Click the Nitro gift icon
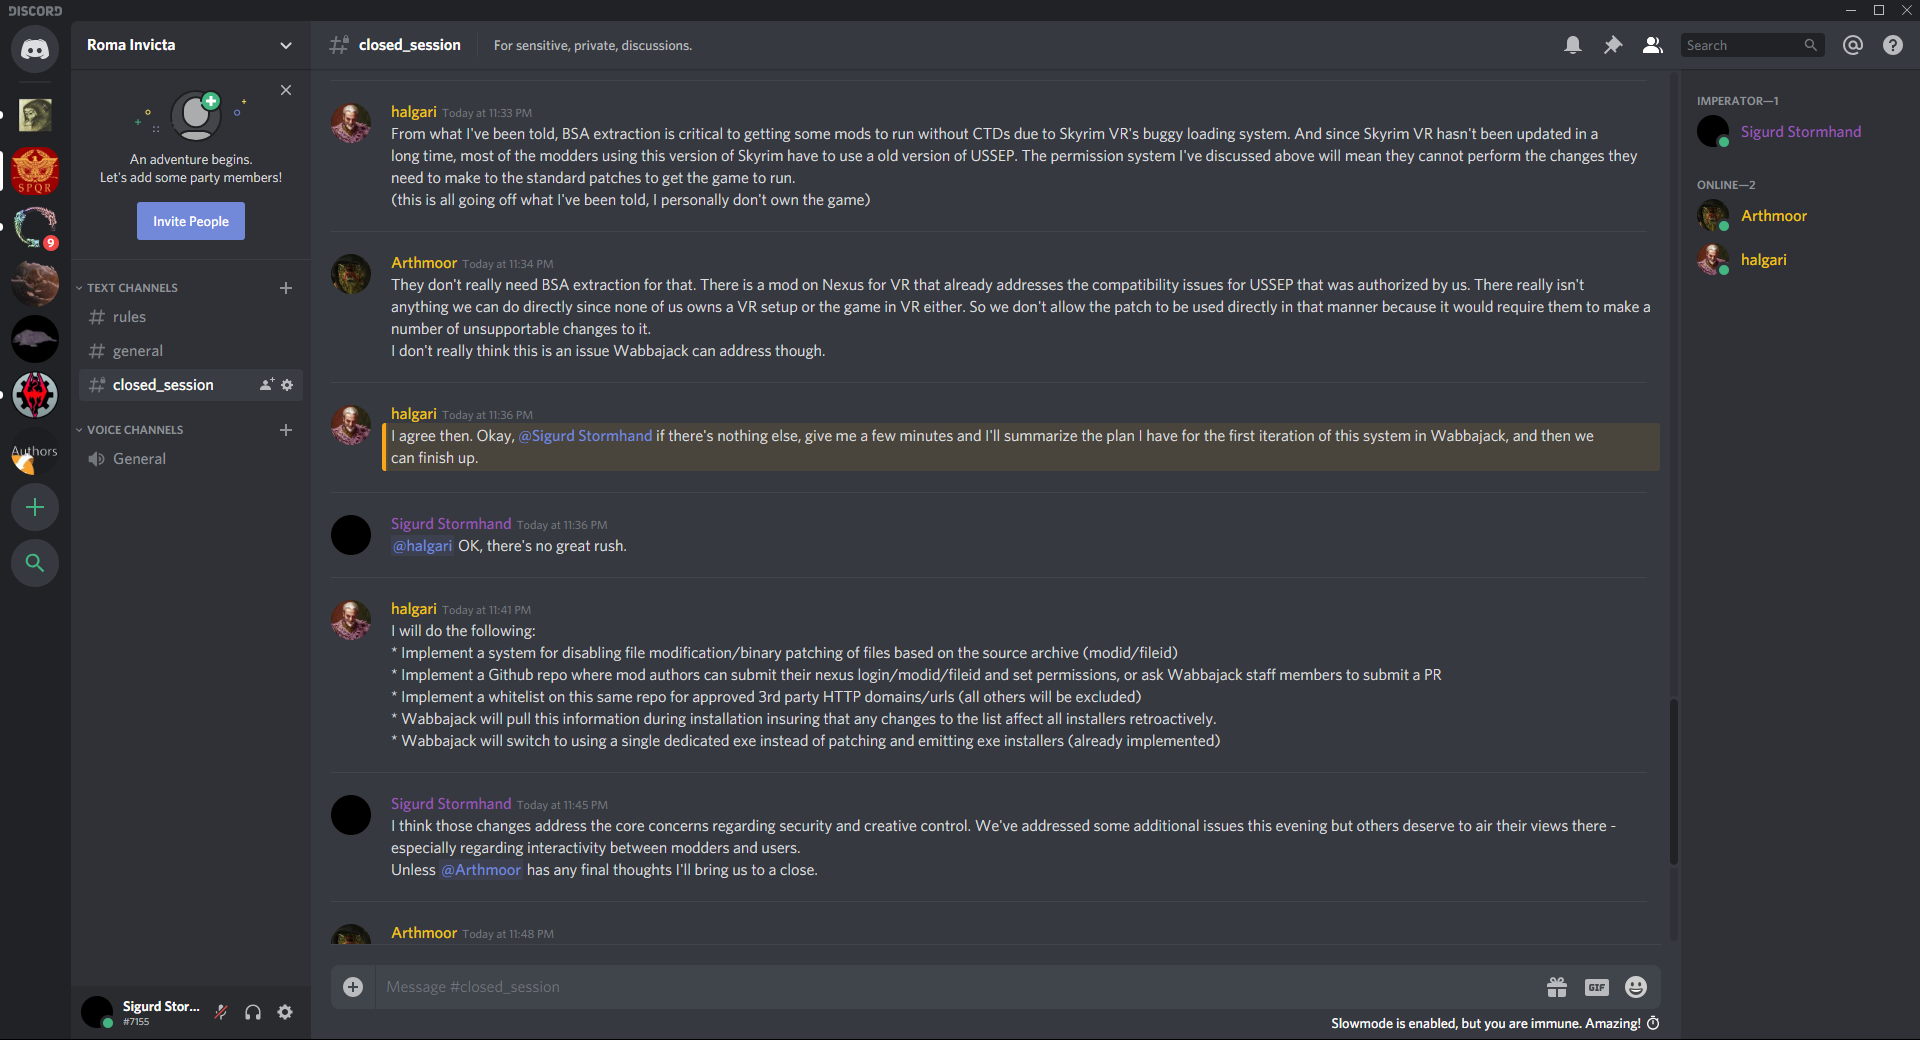 (x=1557, y=987)
